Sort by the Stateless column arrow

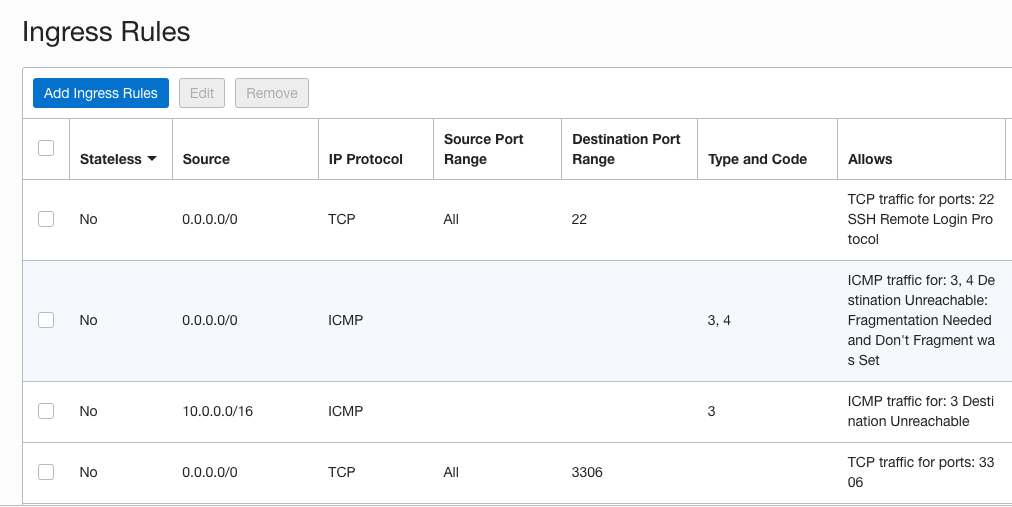[152, 159]
